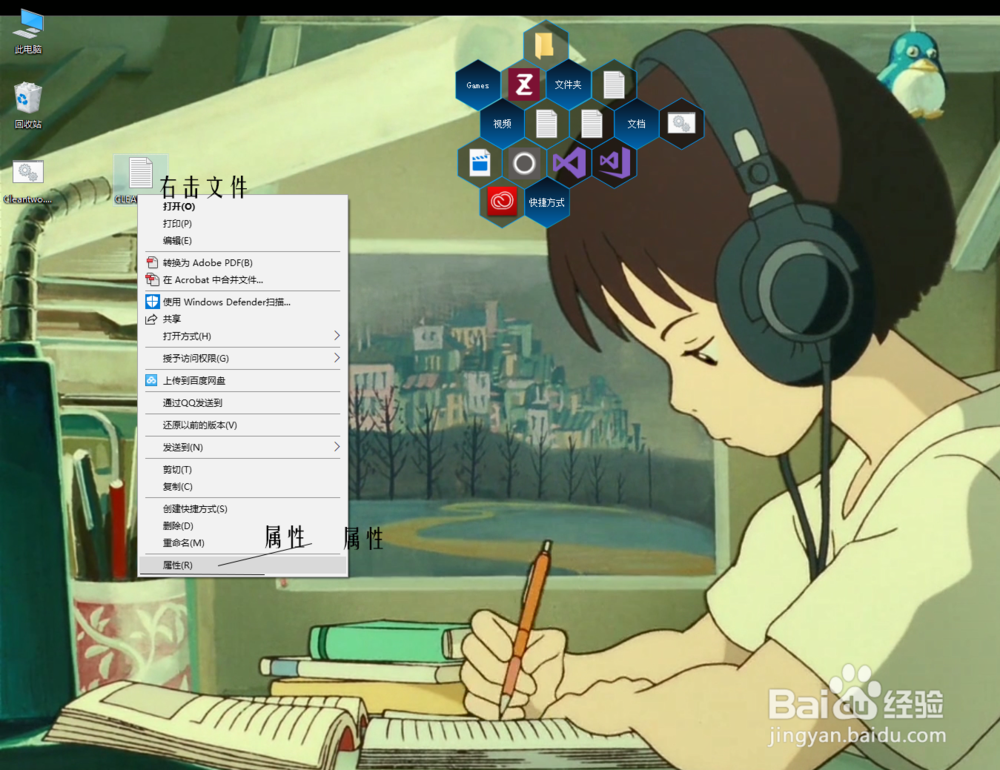The image size is (1000, 770).
Task: Click the folder hexagon atop the launcher
Action: 545,45
